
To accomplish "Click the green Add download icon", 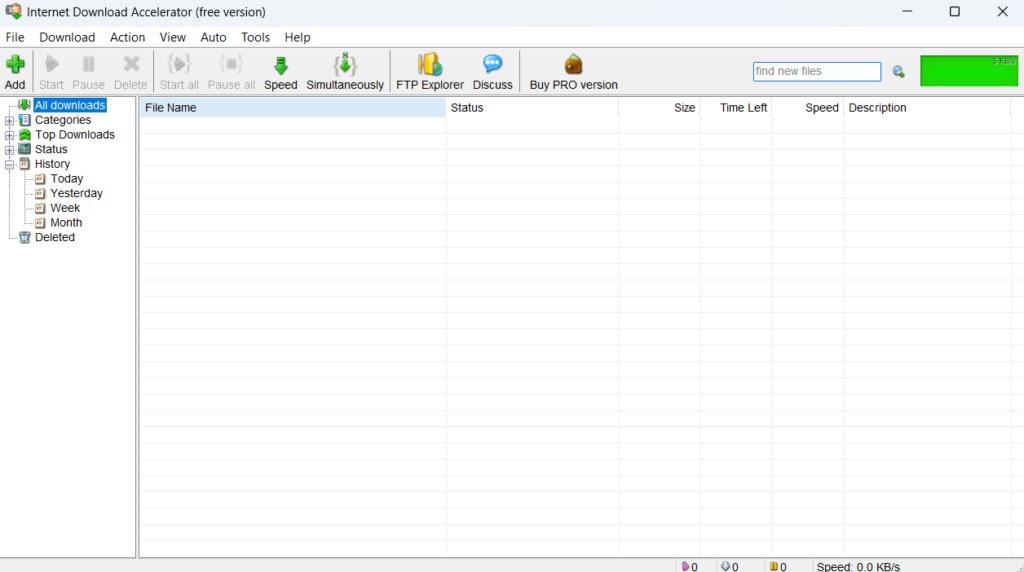I will (x=15, y=66).
